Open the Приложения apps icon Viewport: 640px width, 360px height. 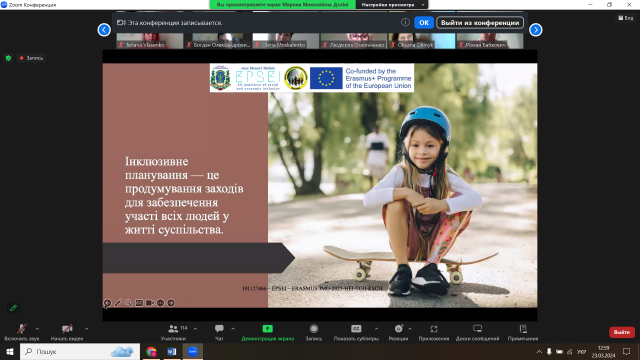(x=433, y=329)
